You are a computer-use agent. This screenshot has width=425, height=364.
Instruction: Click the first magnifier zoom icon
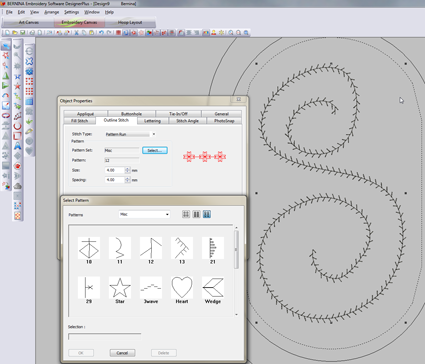(231, 33)
